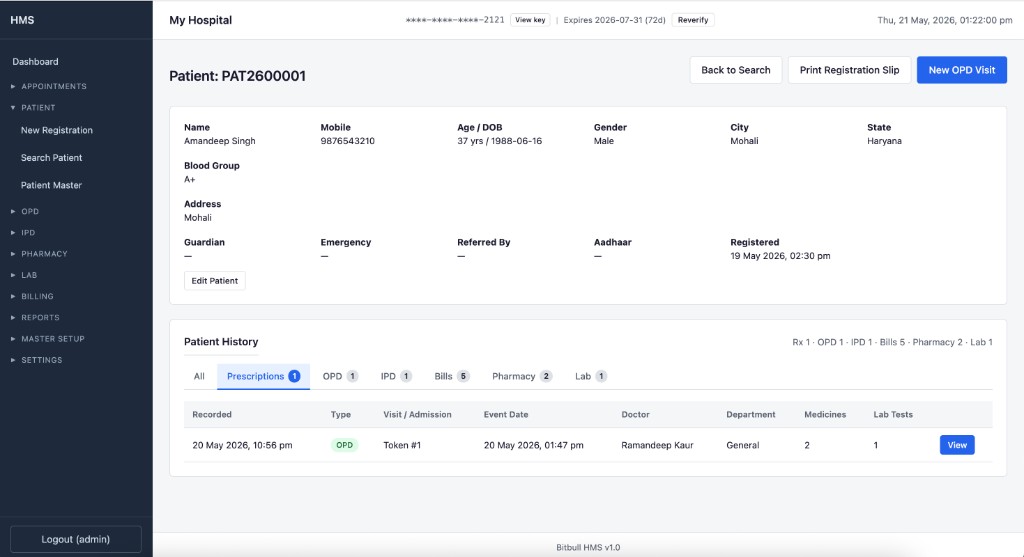Click the current date and time display
Viewport: 1024px width, 557px height.
tap(944, 20)
